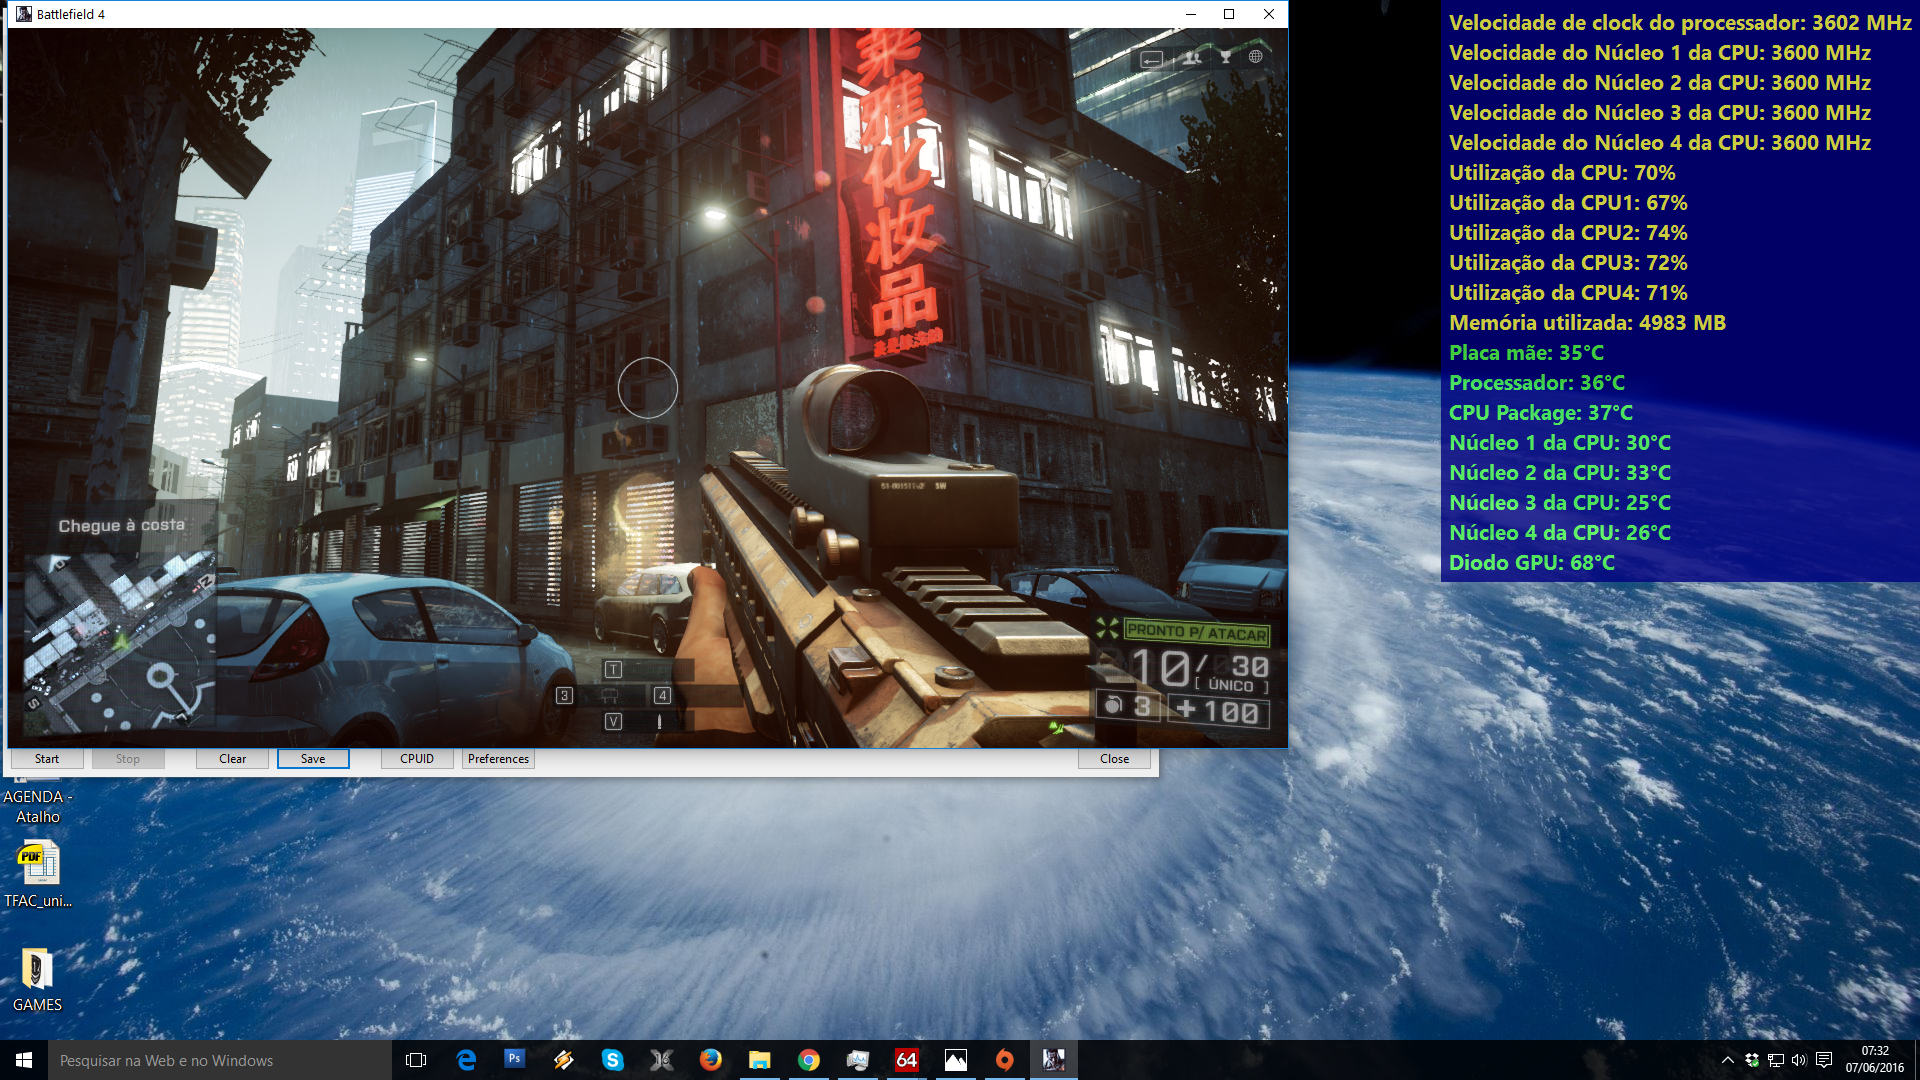Open the Windows Start menu
Image resolution: width=1920 pixels, height=1080 pixels.
pos(24,1060)
